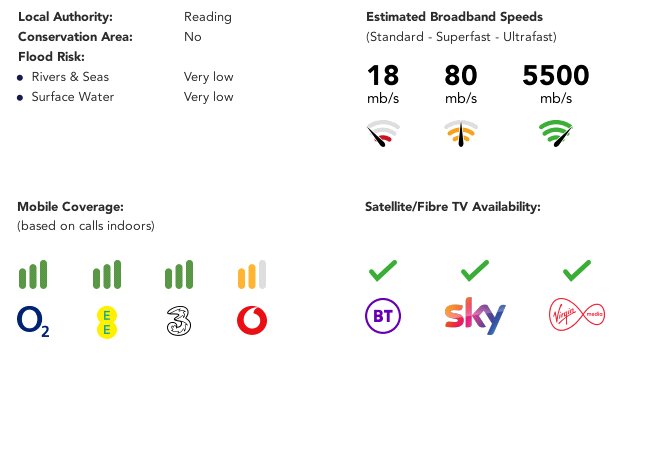Screen dimensions: 645x462
Task: Click the O2 green signal bars
Action: pos(33,274)
